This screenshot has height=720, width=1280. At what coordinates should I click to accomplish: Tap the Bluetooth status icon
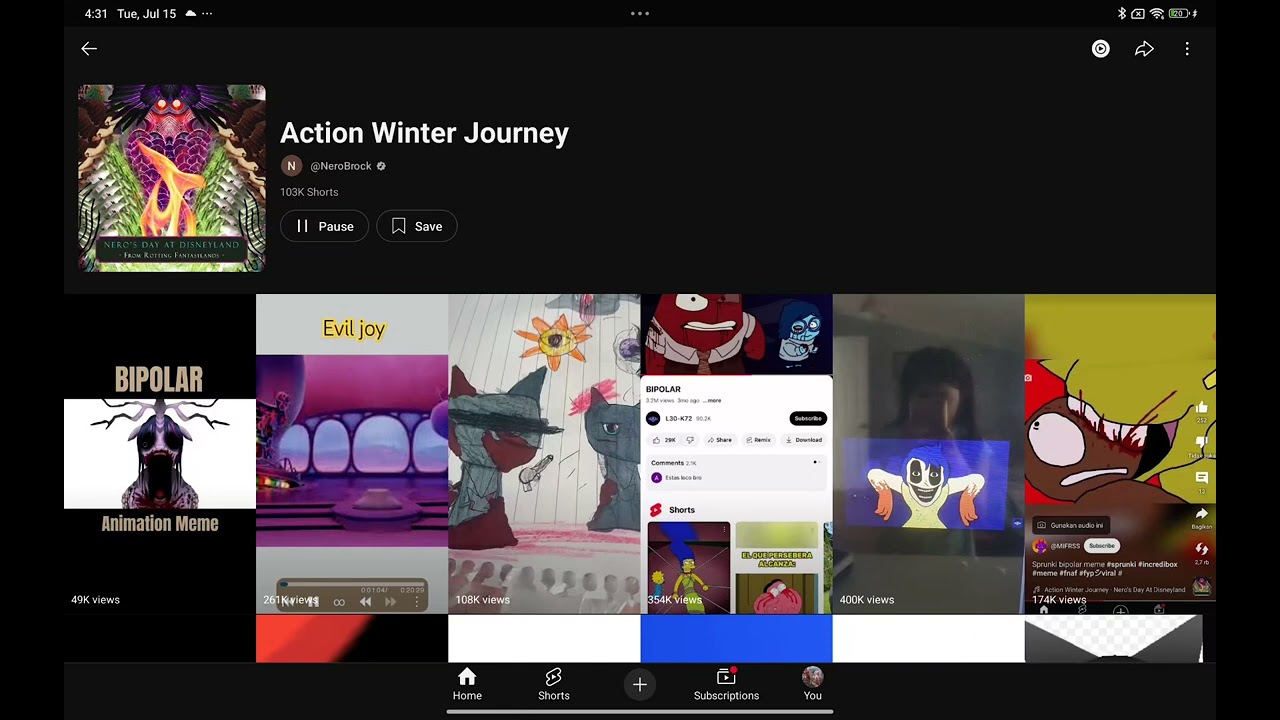(x=1122, y=14)
